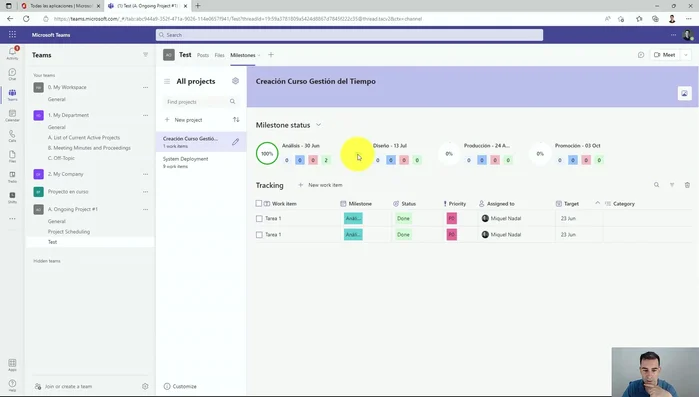Open the Shifts app icon
699x397 pixels.
point(12,197)
